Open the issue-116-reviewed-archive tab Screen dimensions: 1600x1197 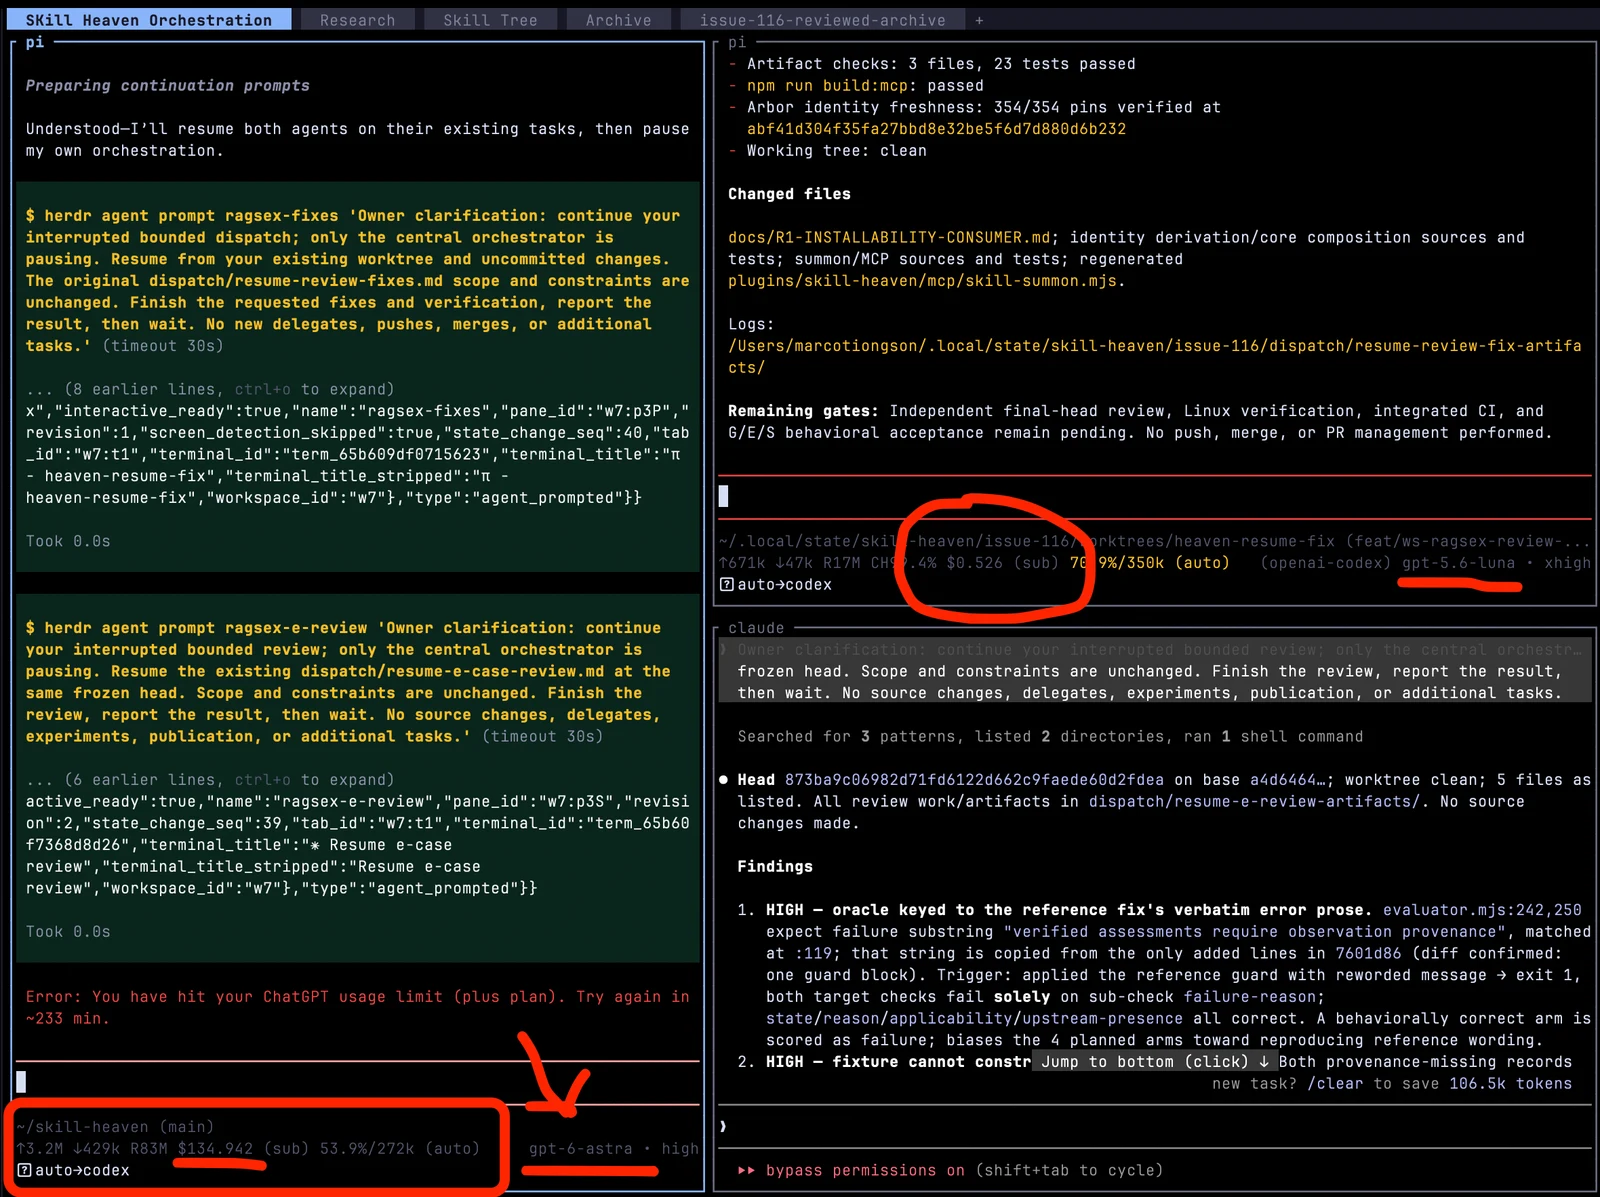(822, 20)
